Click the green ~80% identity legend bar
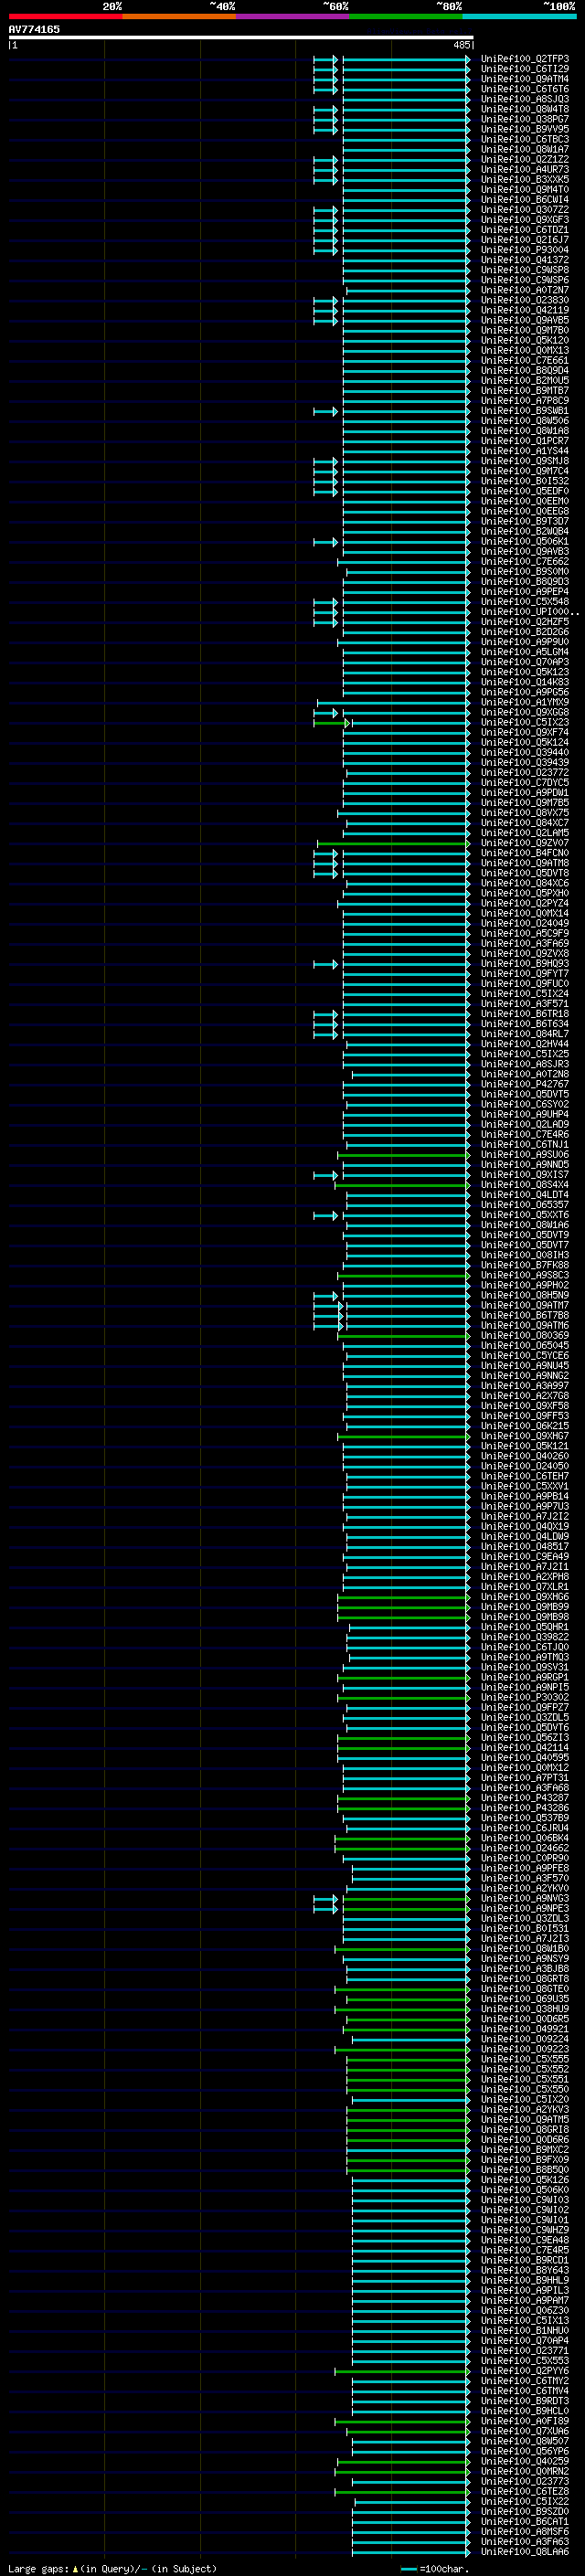Image resolution: width=585 pixels, height=2576 pixels. point(406,16)
